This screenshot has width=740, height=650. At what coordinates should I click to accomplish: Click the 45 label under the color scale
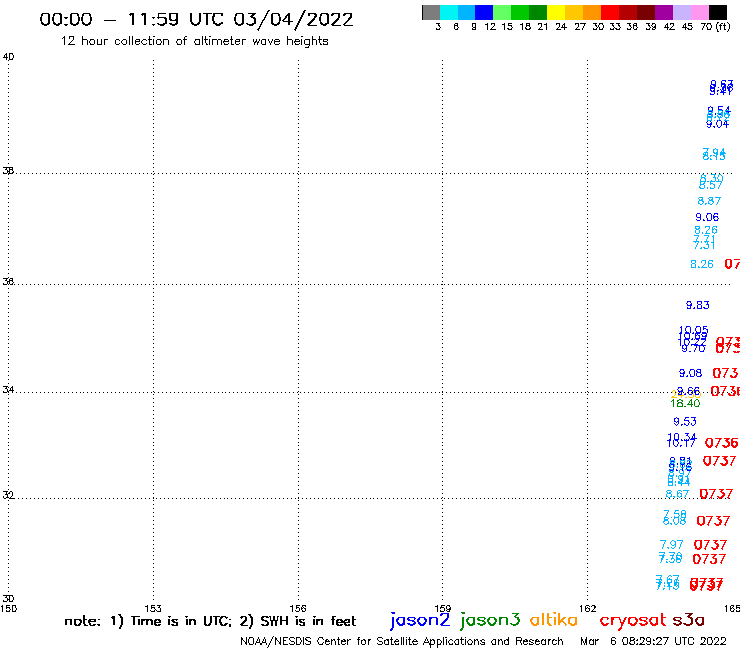pos(687,27)
